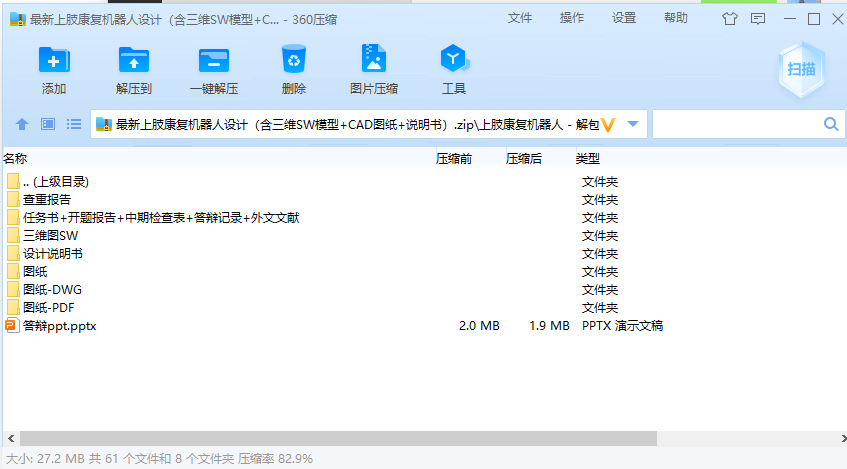Click the archive icon in the path bar
The width and height of the screenshot is (847, 469).
(104, 124)
